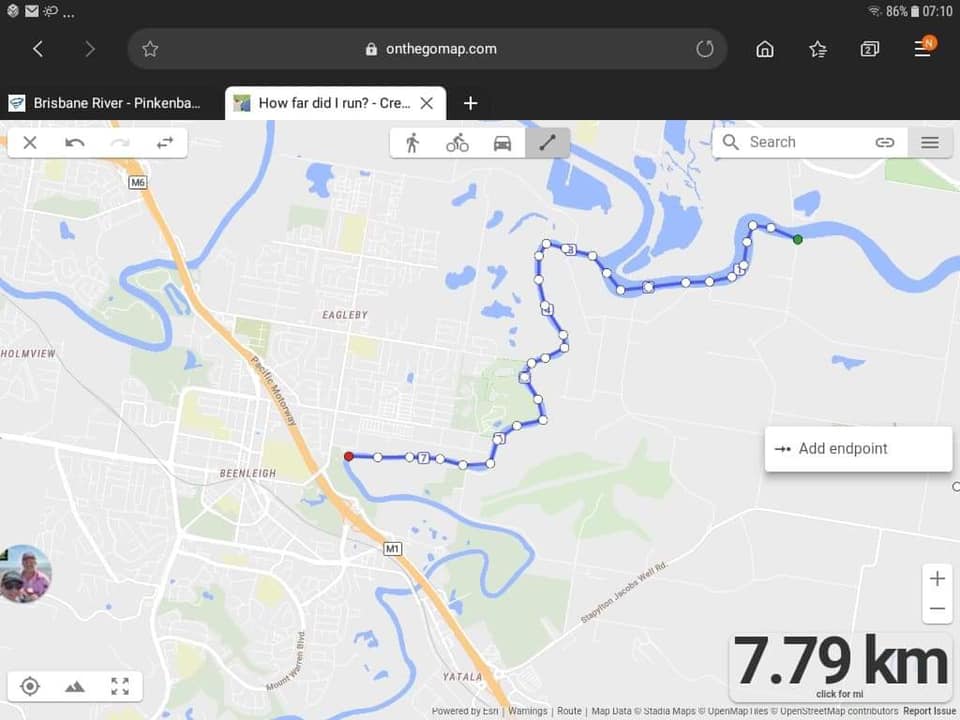Clear the route with the X icon
Viewport: 960px width, 720px height.
tap(29, 143)
